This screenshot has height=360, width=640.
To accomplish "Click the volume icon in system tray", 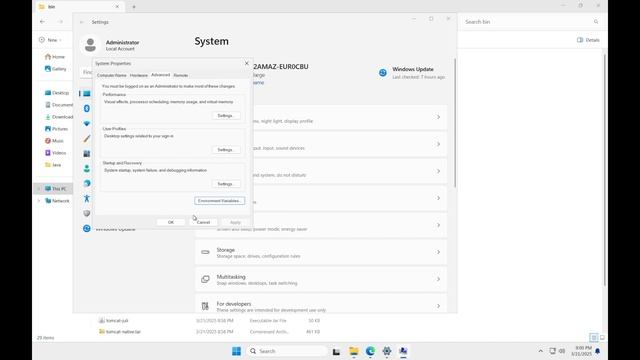I will tap(562, 351).
